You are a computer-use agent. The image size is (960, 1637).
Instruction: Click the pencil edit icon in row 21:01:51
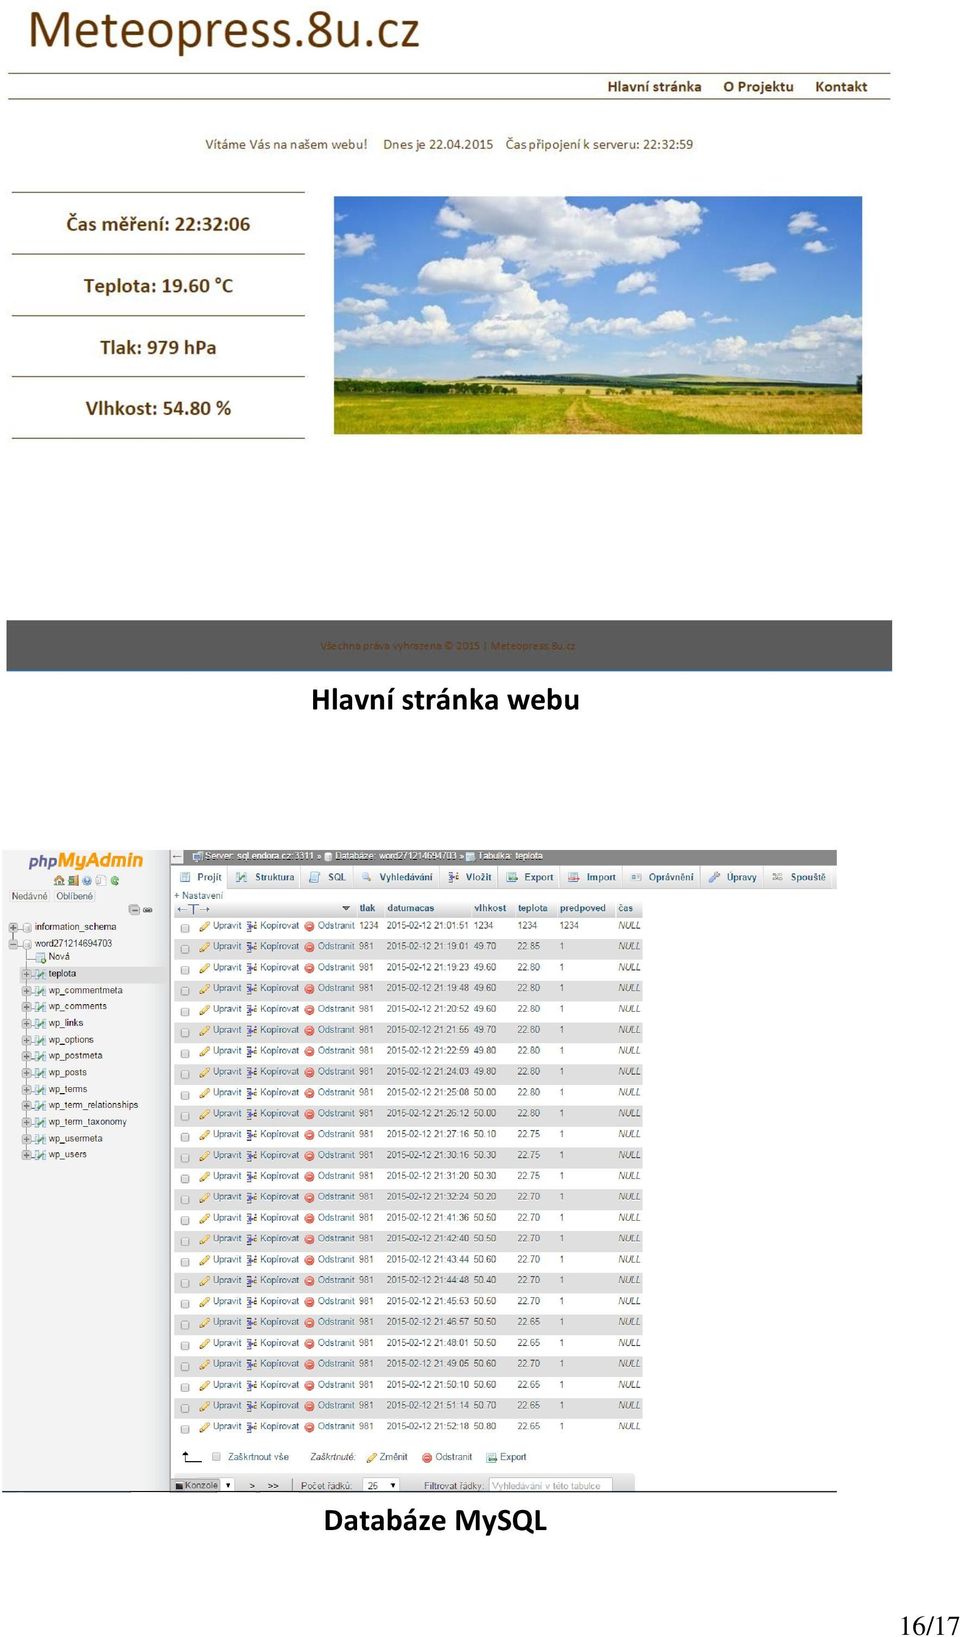(x=204, y=926)
